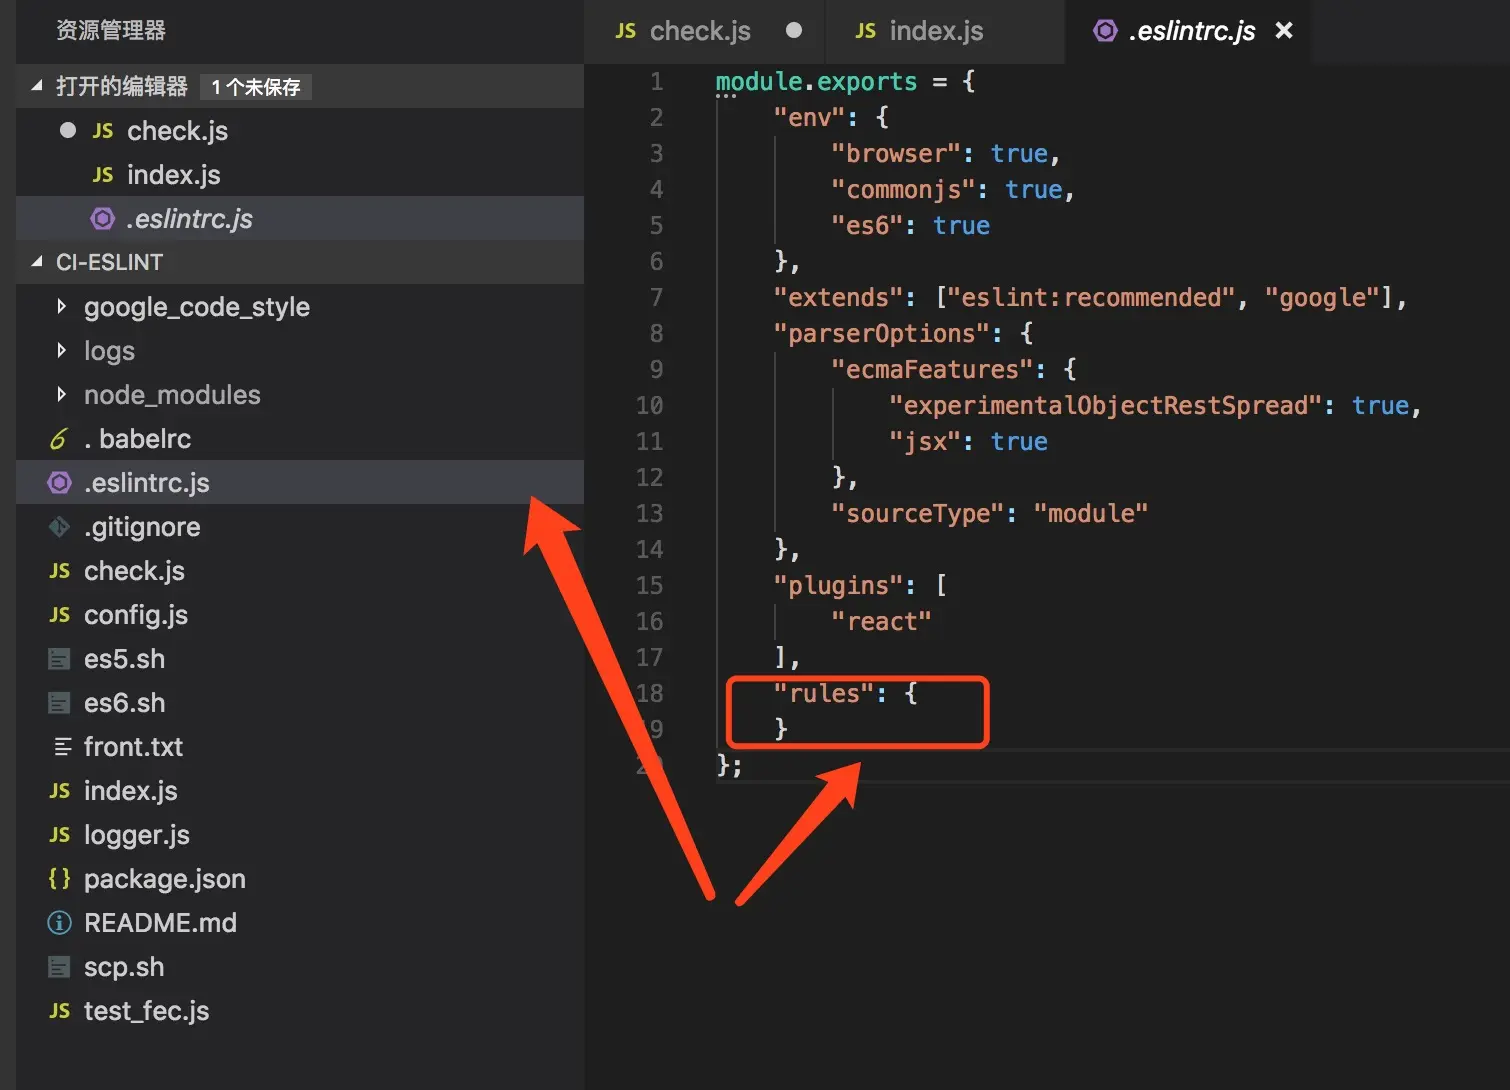Open the config.js file
Viewport: 1510px width, 1090px height.
point(300,615)
